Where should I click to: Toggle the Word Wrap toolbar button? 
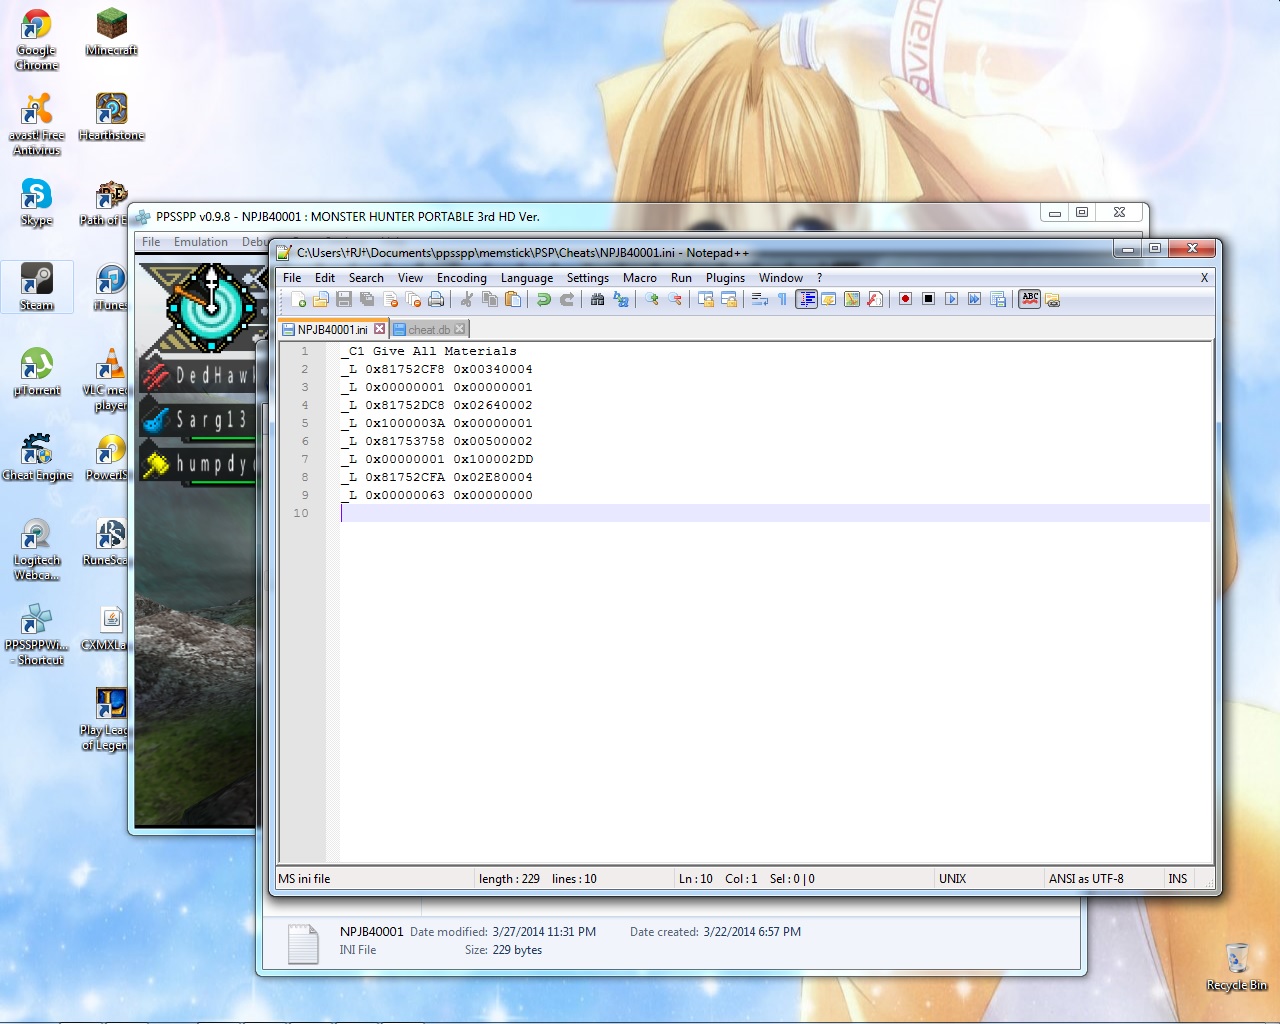(x=760, y=299)
